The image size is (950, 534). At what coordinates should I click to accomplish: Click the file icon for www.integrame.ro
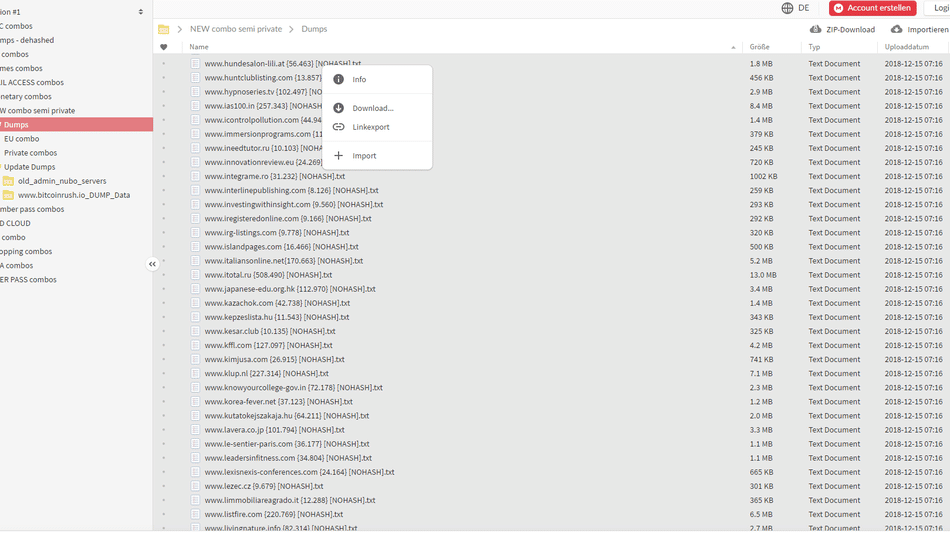click(x=195, y=176)
